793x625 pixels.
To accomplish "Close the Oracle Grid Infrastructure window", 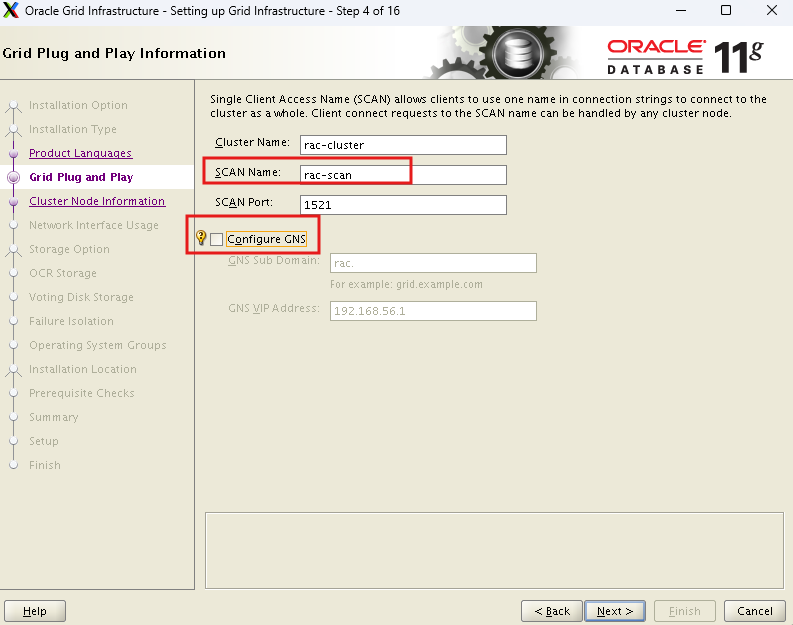I will click(772, 10).
